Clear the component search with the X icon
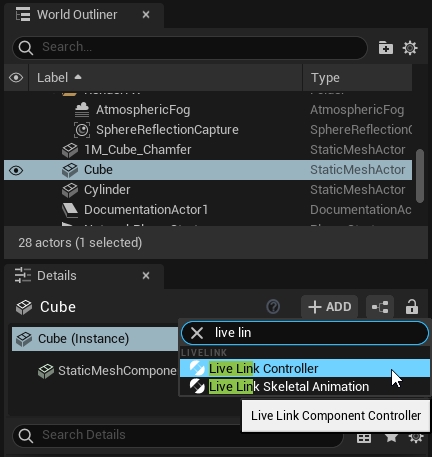This screenshot has width=432, height=457. (197, 333)
